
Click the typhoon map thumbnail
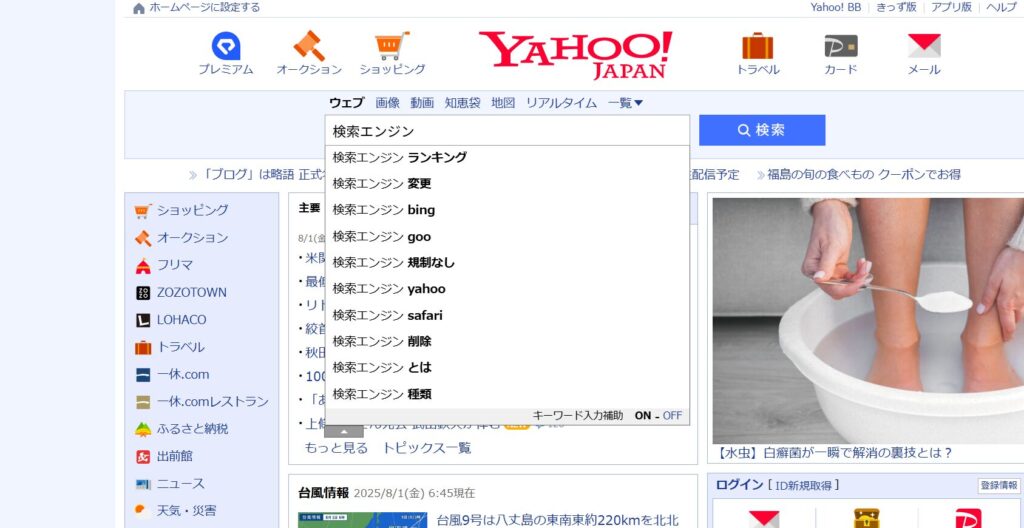point(362,520)
